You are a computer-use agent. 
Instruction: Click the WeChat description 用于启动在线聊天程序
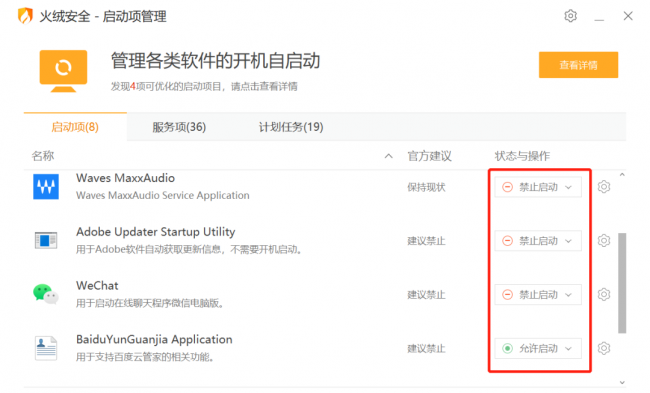(x=150, y=303)
